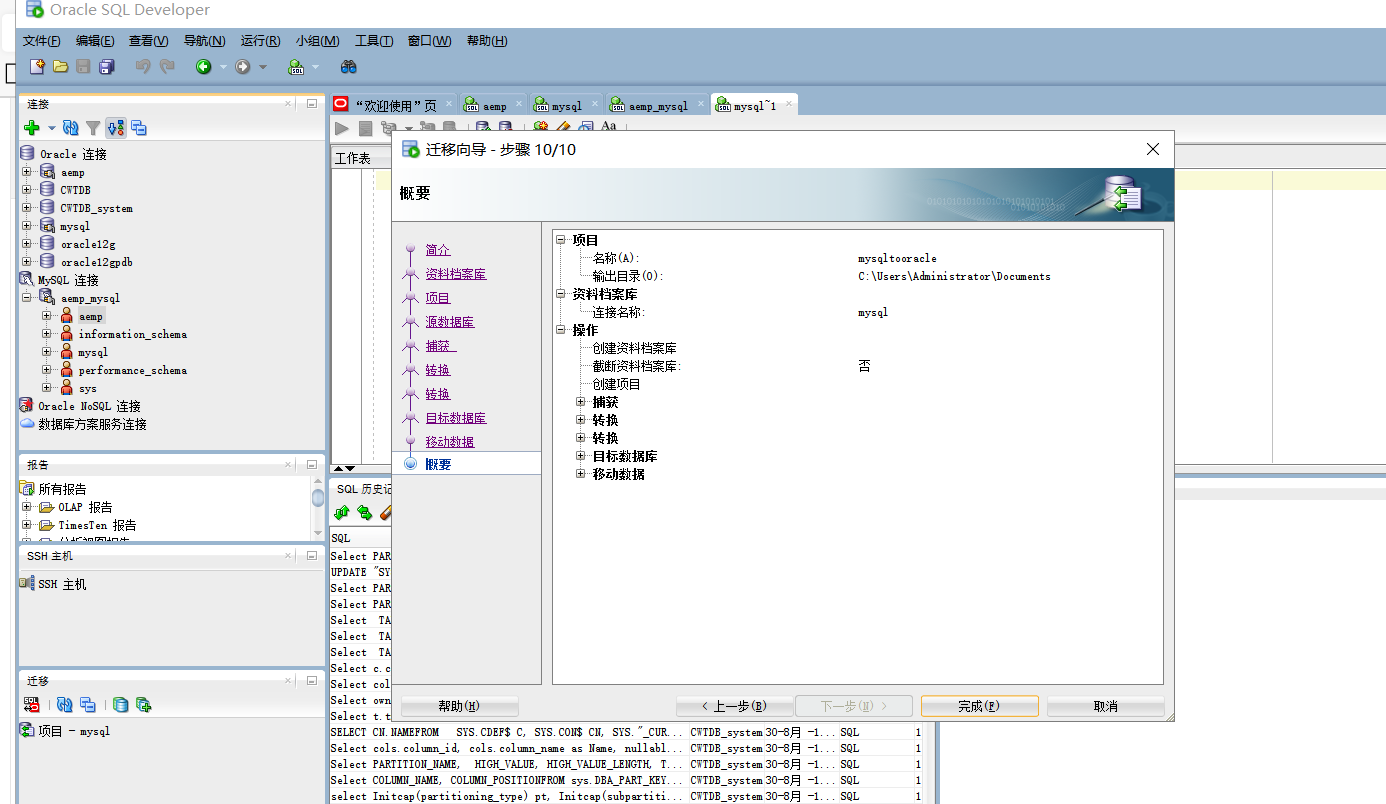Click the binoculars Find DB Object icon
The image size is (1386, 804).
[x=349, y=67]
